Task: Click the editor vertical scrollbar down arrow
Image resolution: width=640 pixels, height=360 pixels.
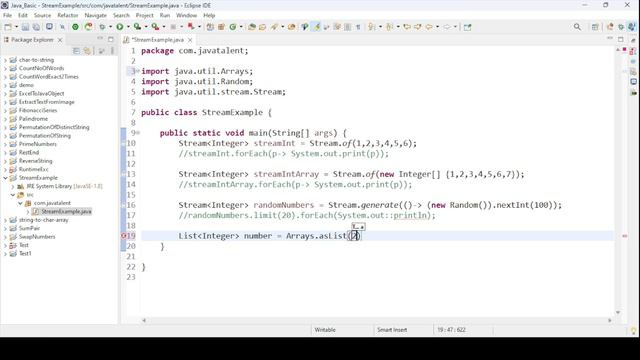Action: pyautogui.click(x=618, y=313)
